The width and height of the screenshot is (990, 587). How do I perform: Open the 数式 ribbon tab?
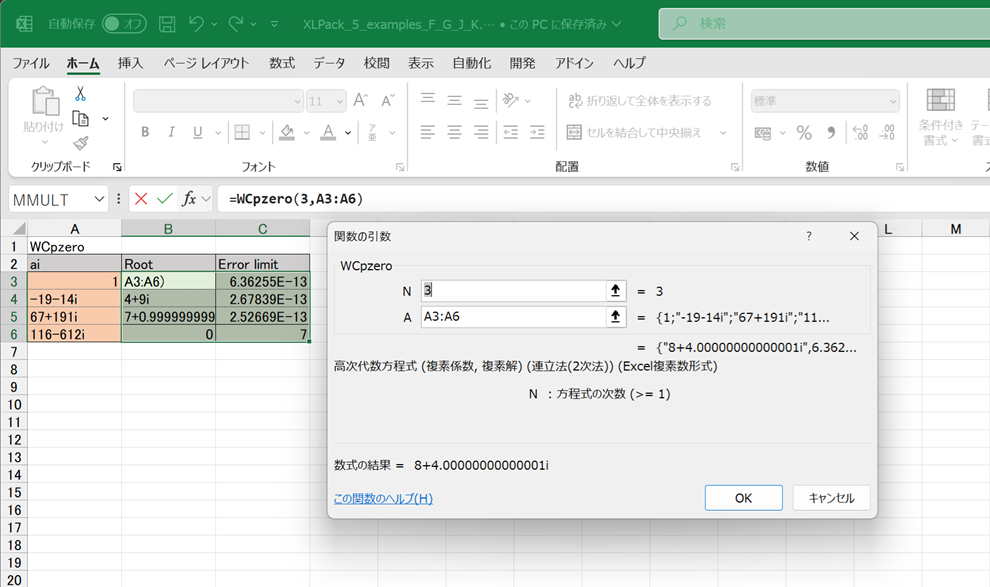coord(282,63)
